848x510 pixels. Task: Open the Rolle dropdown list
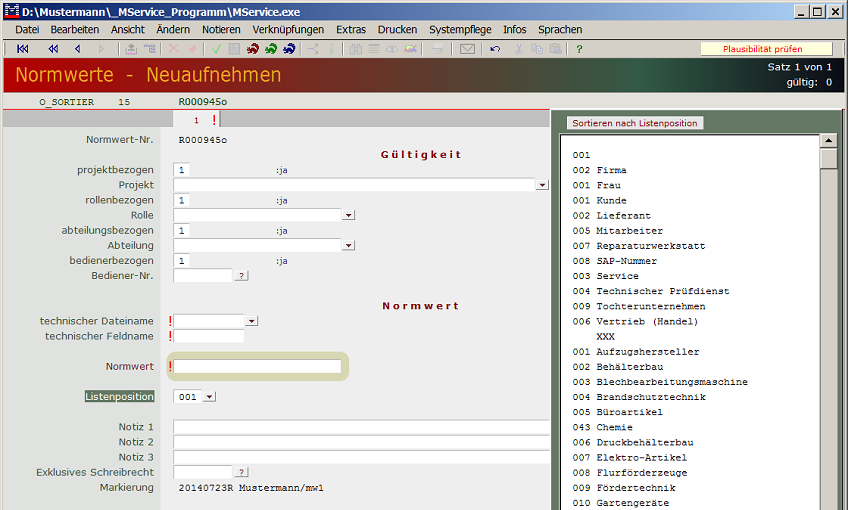tap(348, 215)
